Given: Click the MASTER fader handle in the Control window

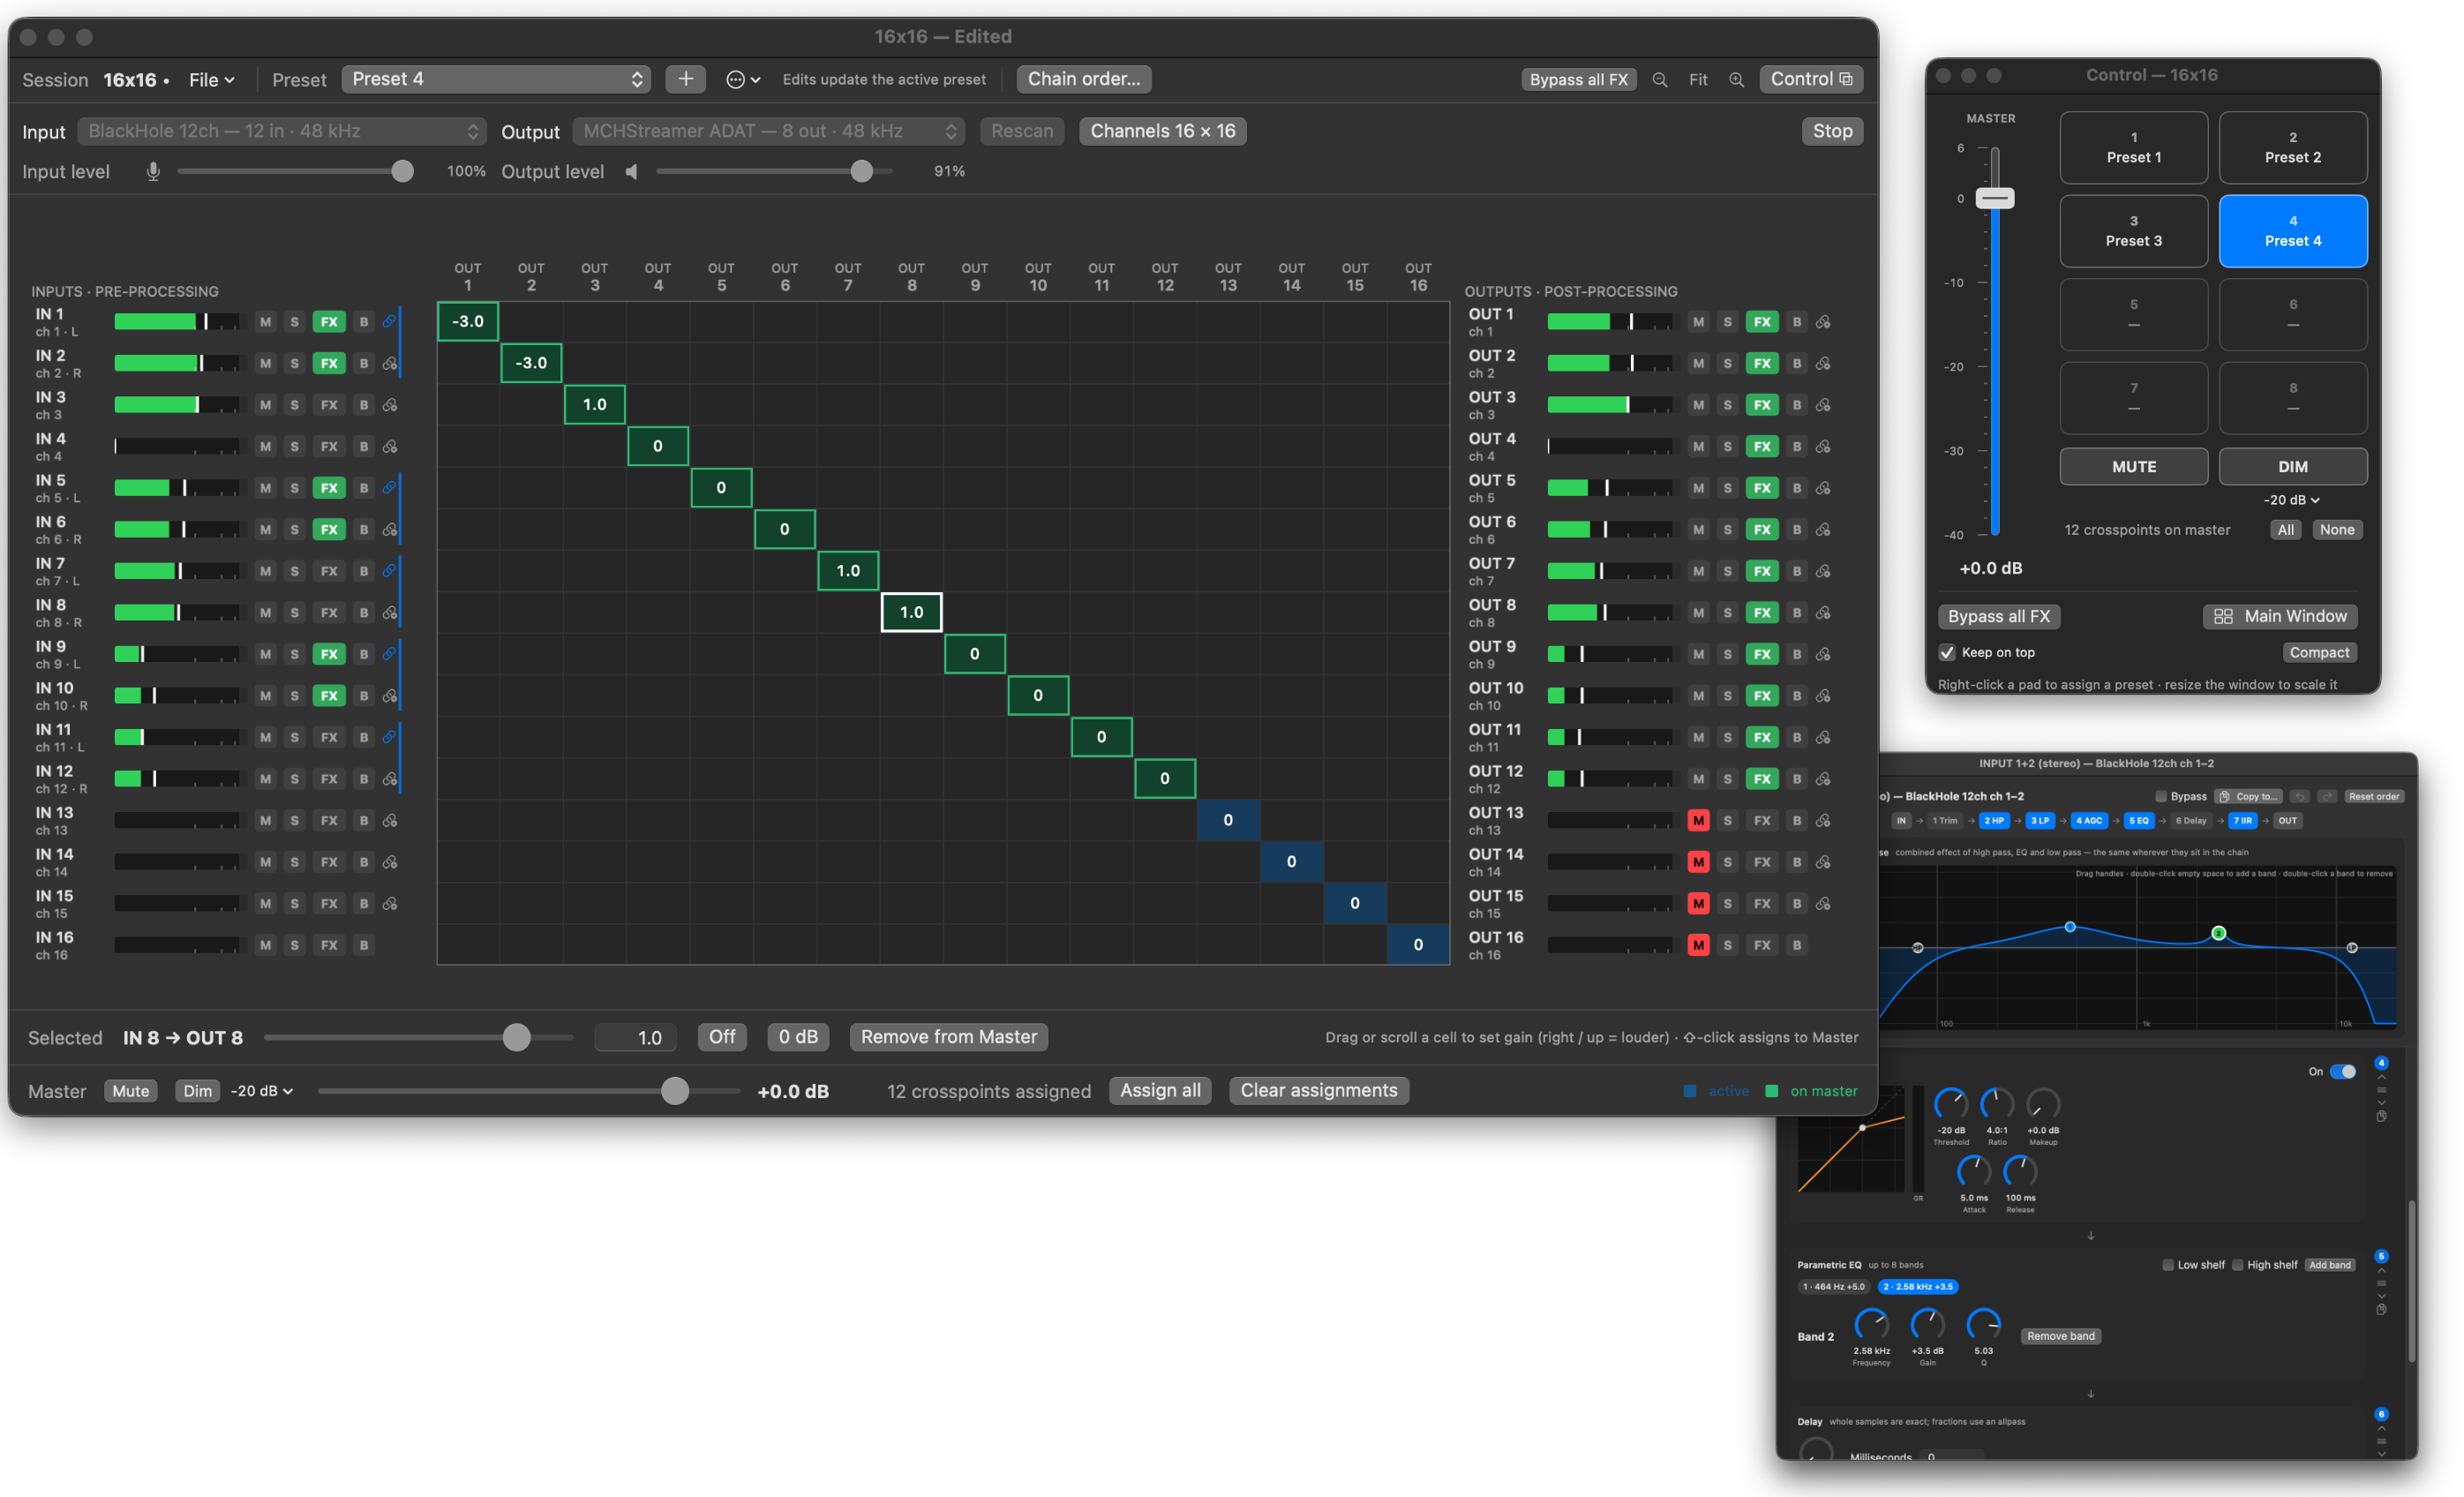Looking at the screenshot, I should click(x=1994, y=197).
